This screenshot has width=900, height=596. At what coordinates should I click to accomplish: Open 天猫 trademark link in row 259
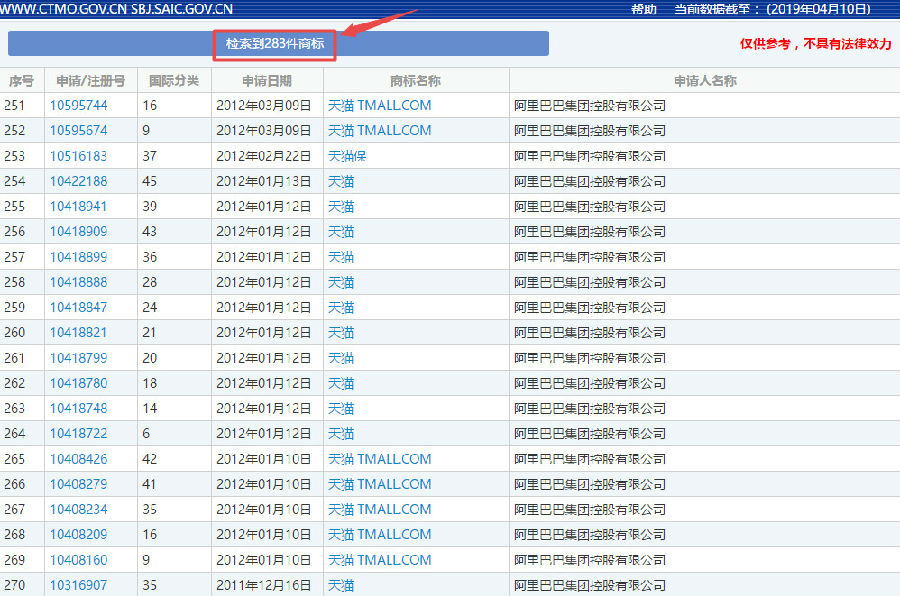point(341,308)
